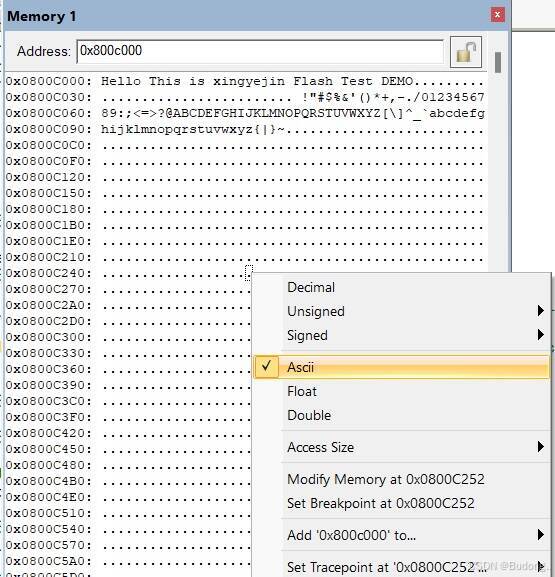This screenshot has width=555, height=577.
Task: Click the 'hijklmnopqrstuvwxyz{|}~' memory text
Action: tap(192, 130)
